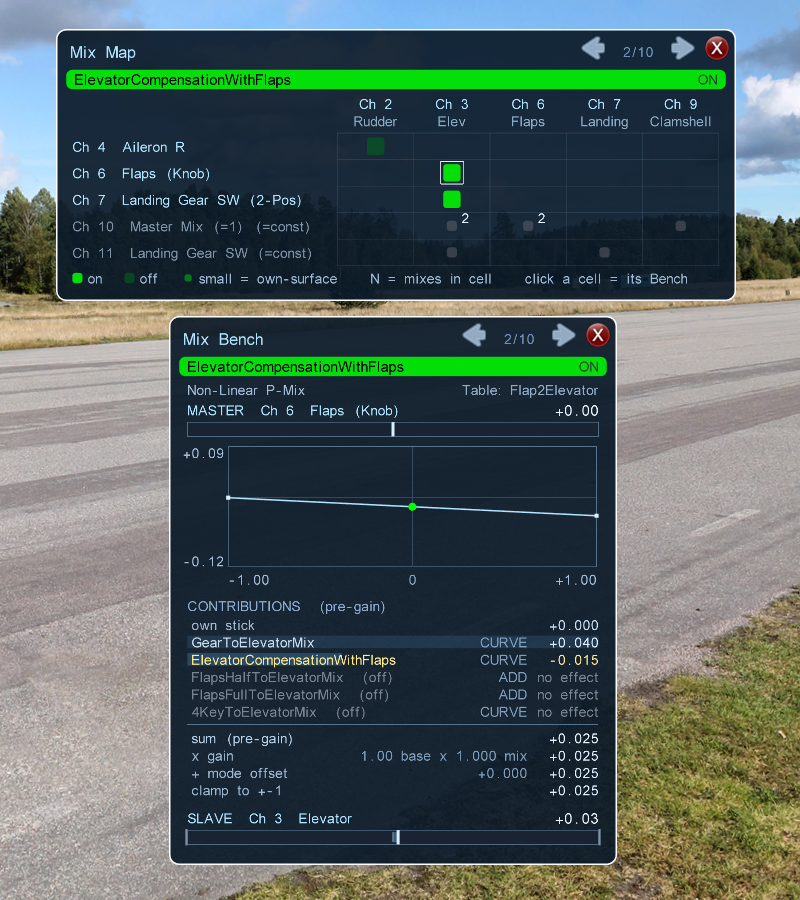Click the Table: Flap2Elevator label

coord(530,390)
